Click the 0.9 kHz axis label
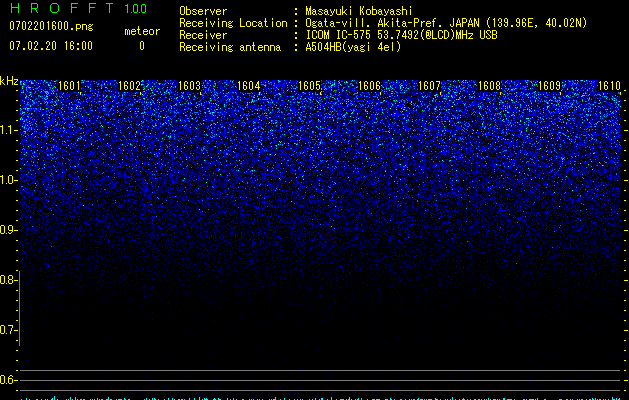Image resolution: width=629 pixels, height=400 pixels. pos(7,230)
